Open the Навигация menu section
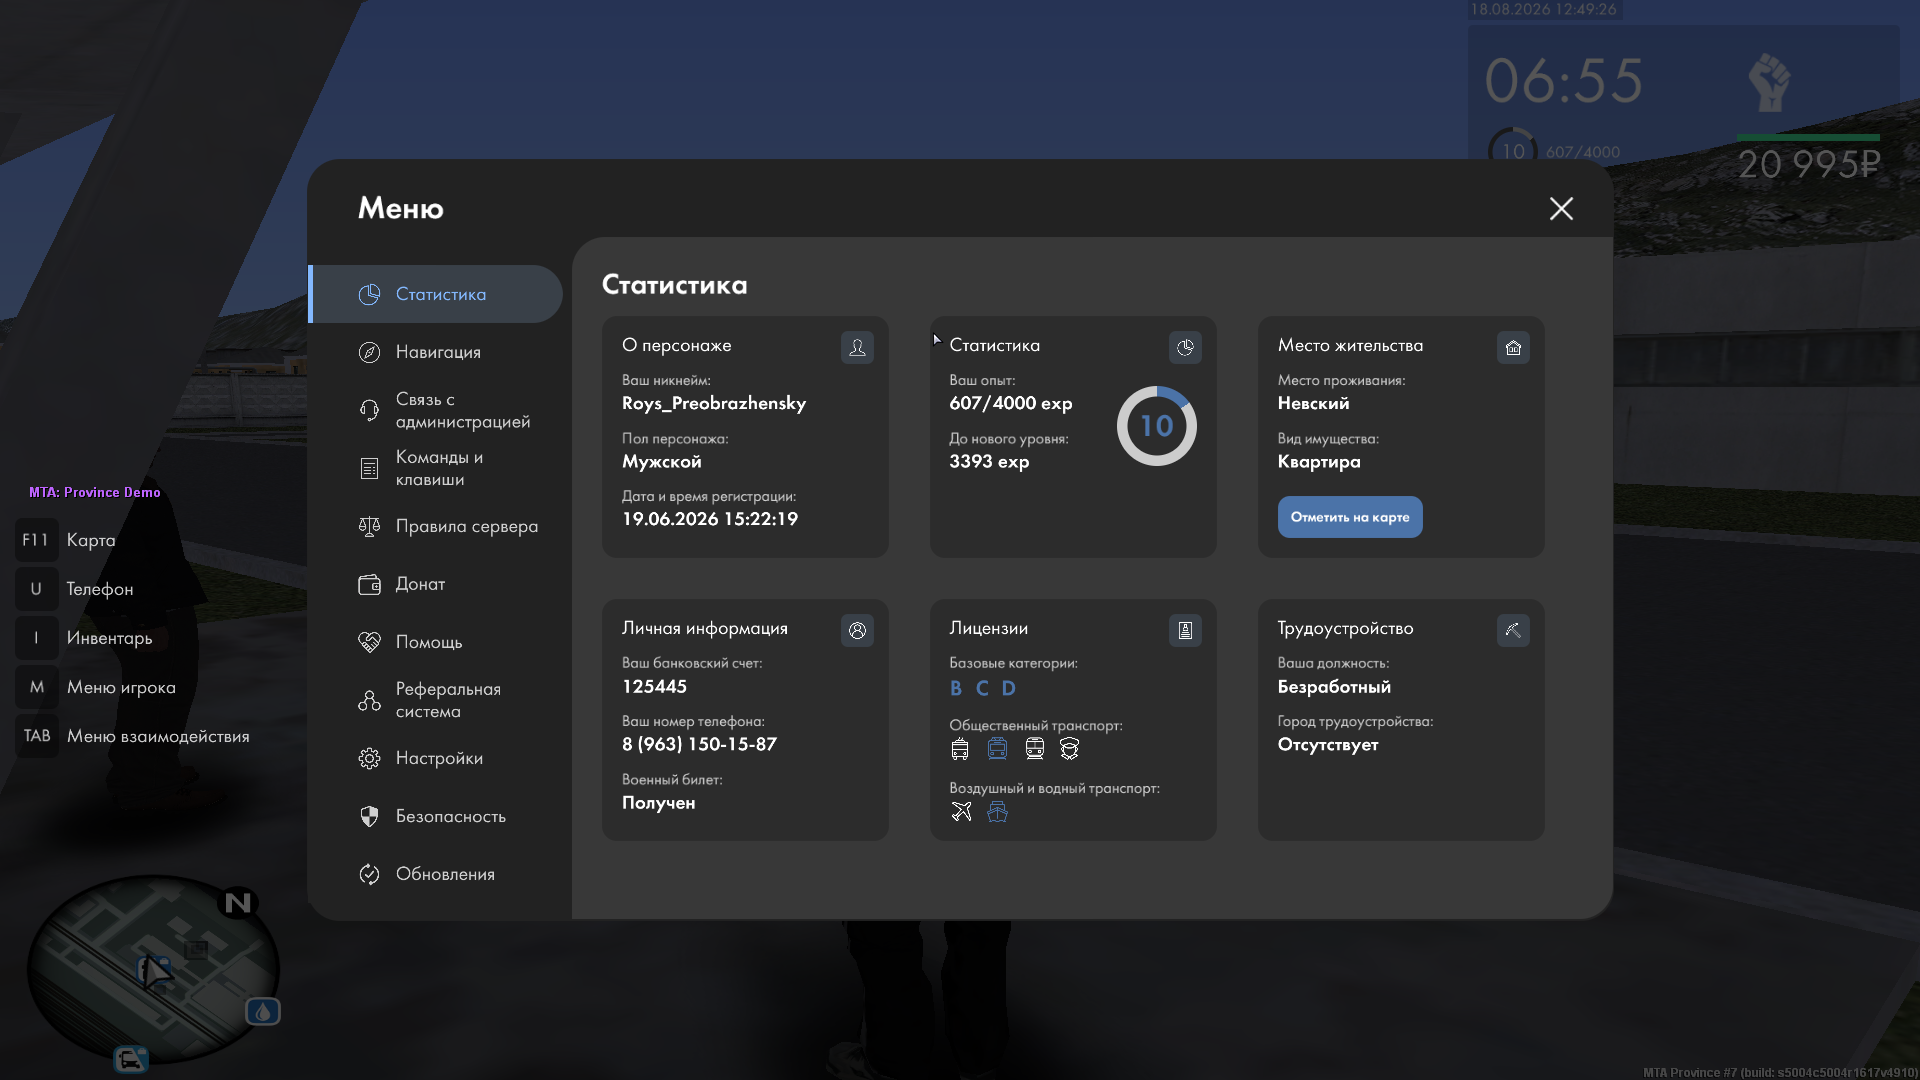The image size is (1920, 1080). [x=437, y=352]
